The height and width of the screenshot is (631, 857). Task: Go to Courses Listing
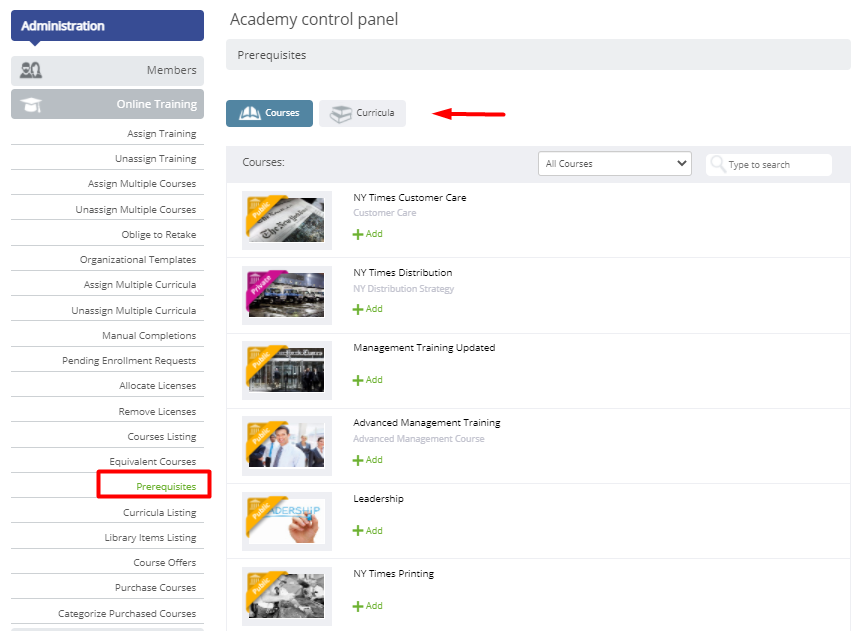(x=161, y=437)
